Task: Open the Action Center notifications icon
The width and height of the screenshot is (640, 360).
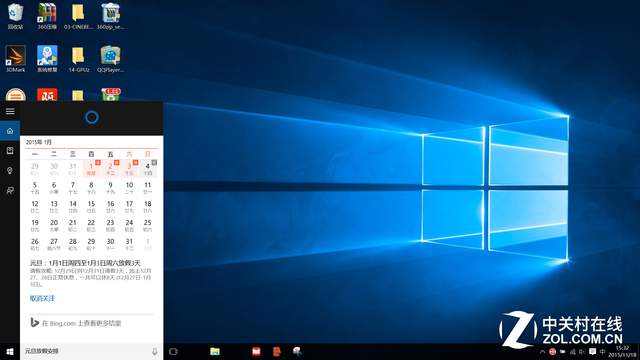Action: click(592, 351)
